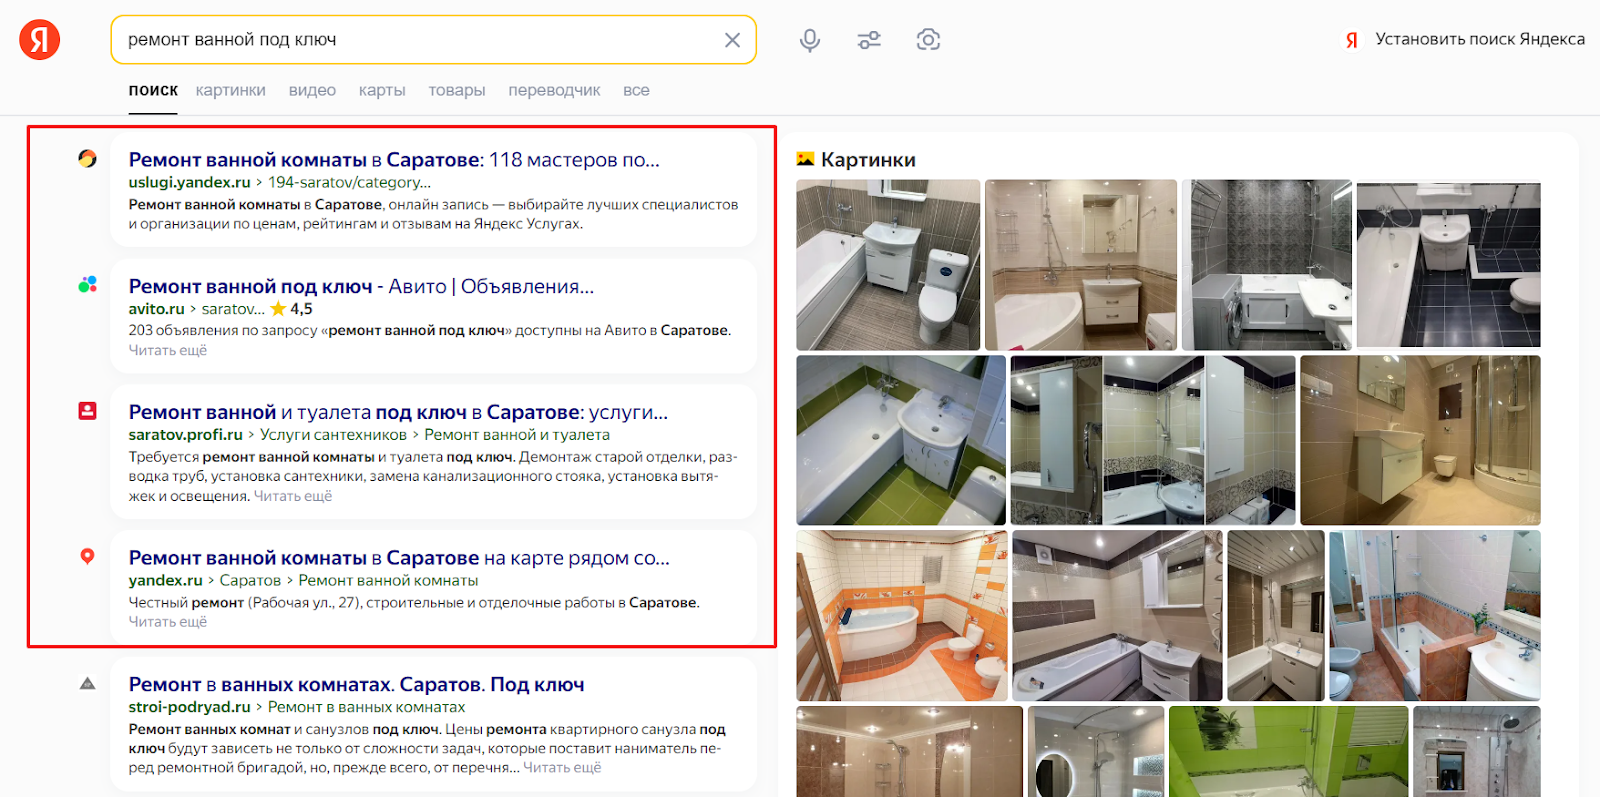1600x797 pixels.
Task: Open terracotta tiled bathroom with bidet image
Action: click(1435, 616)
